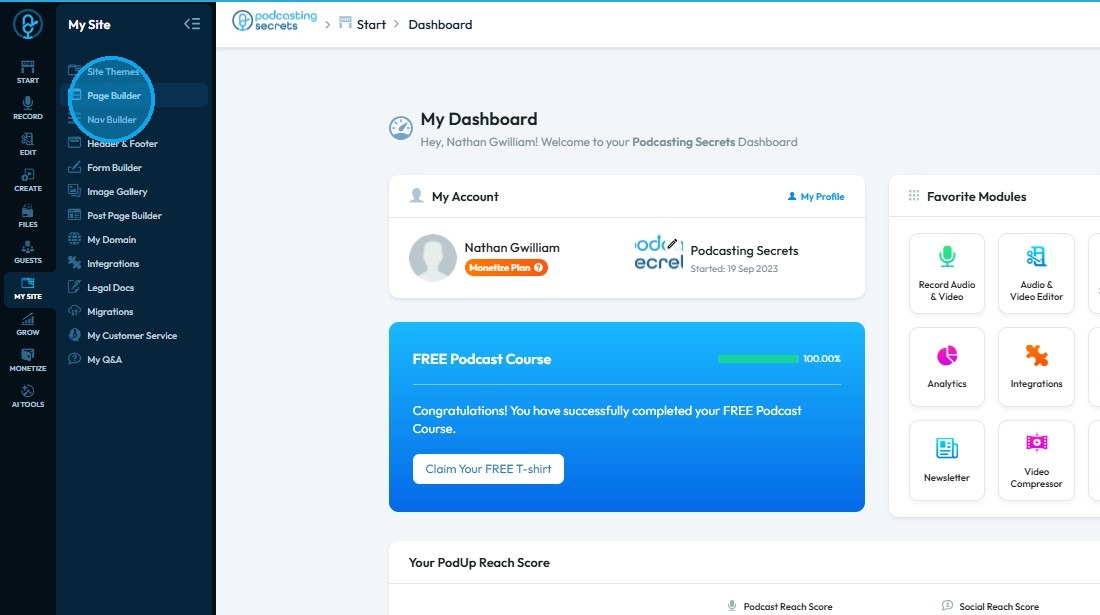Image resolution: width=1100 pixels, height=615 pixels.
Task: Open the Record section in left rail
Action: point(27,107)
